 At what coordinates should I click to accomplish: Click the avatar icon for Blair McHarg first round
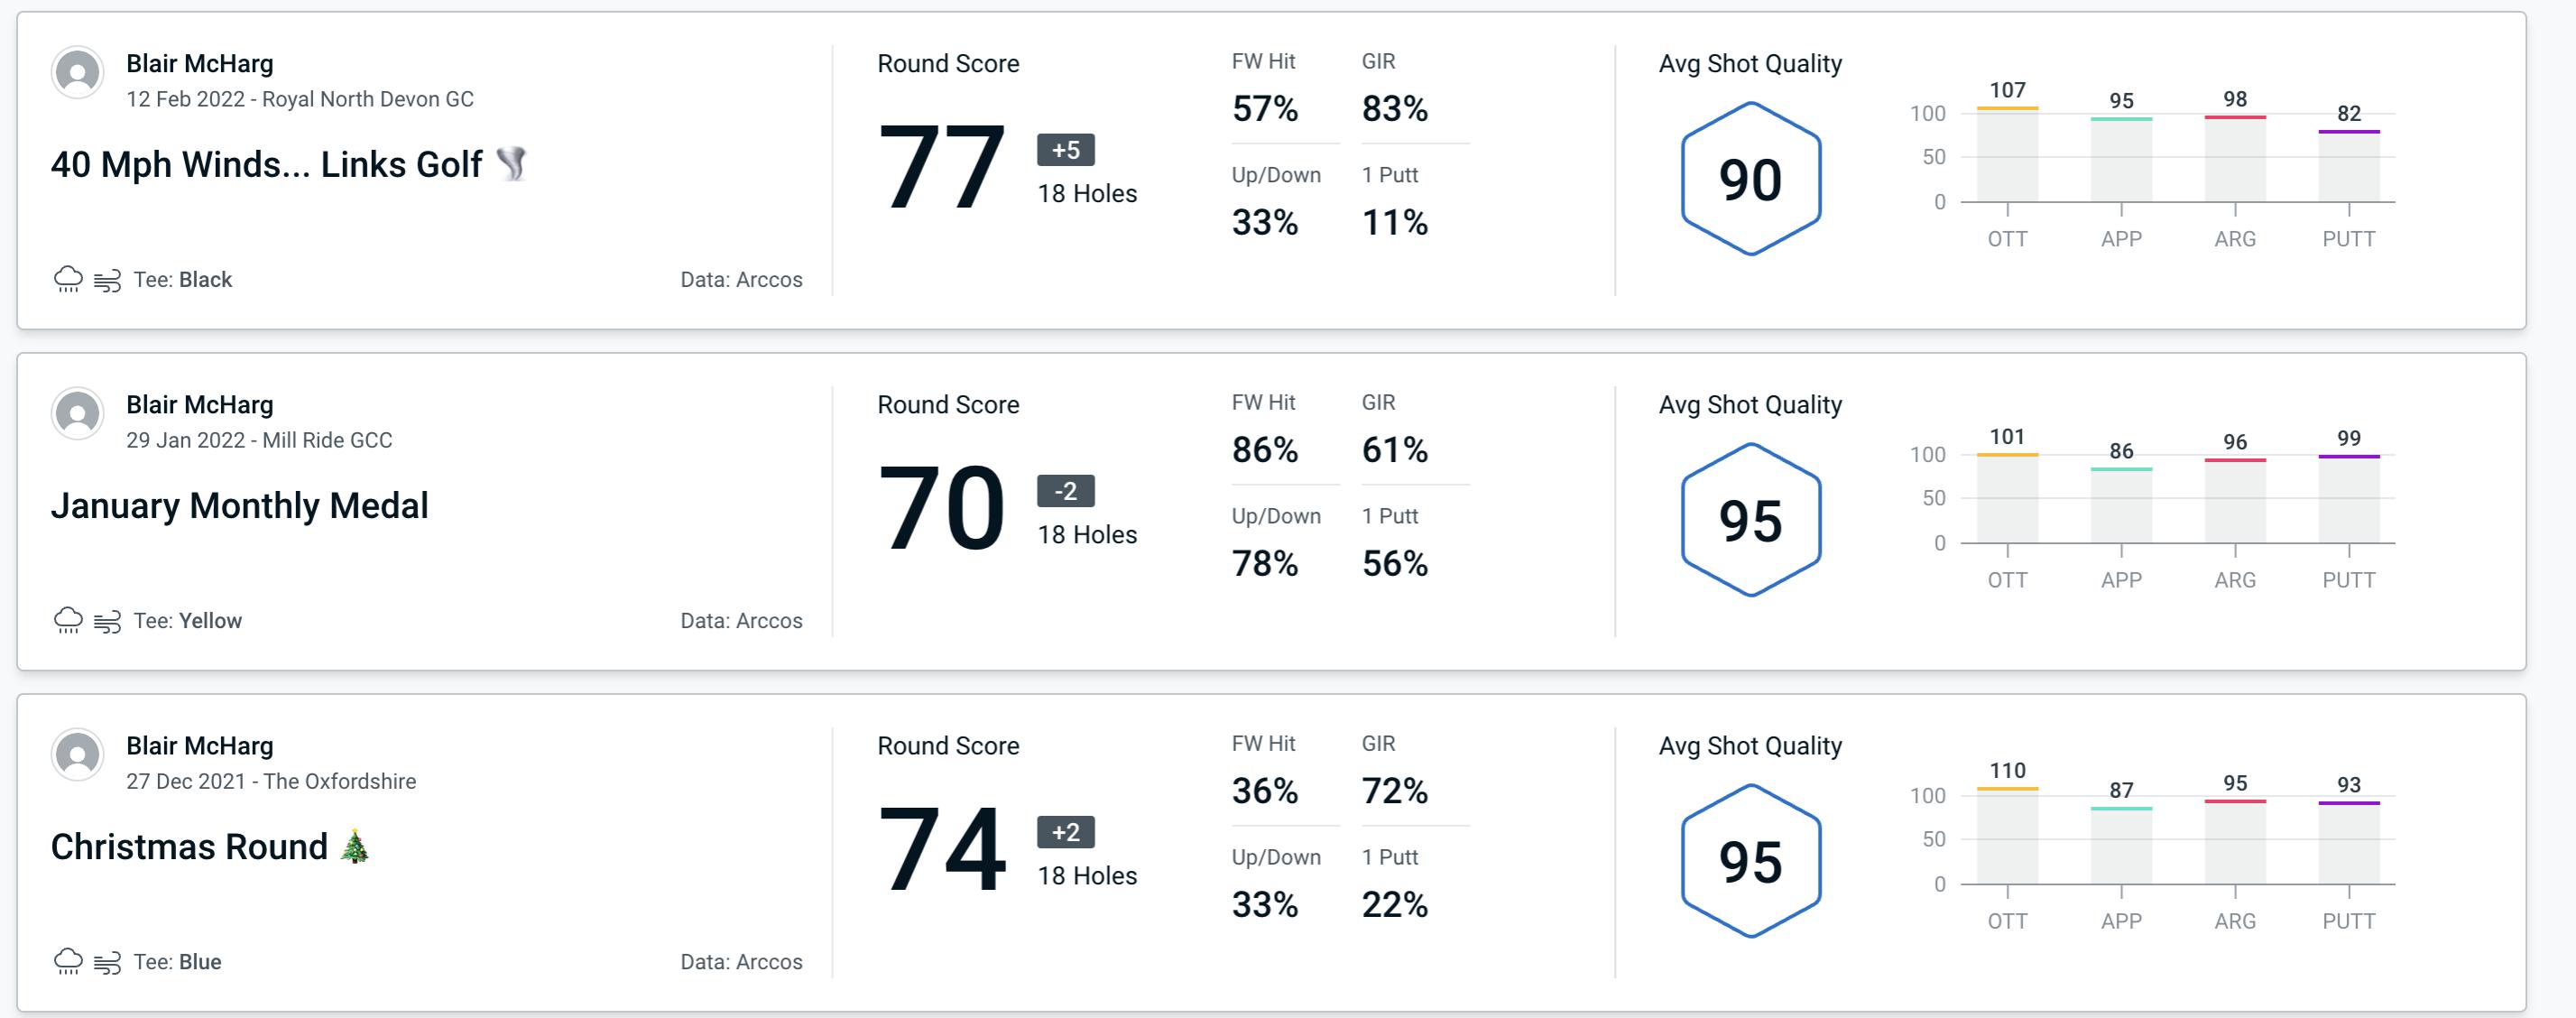coord(78,76)
